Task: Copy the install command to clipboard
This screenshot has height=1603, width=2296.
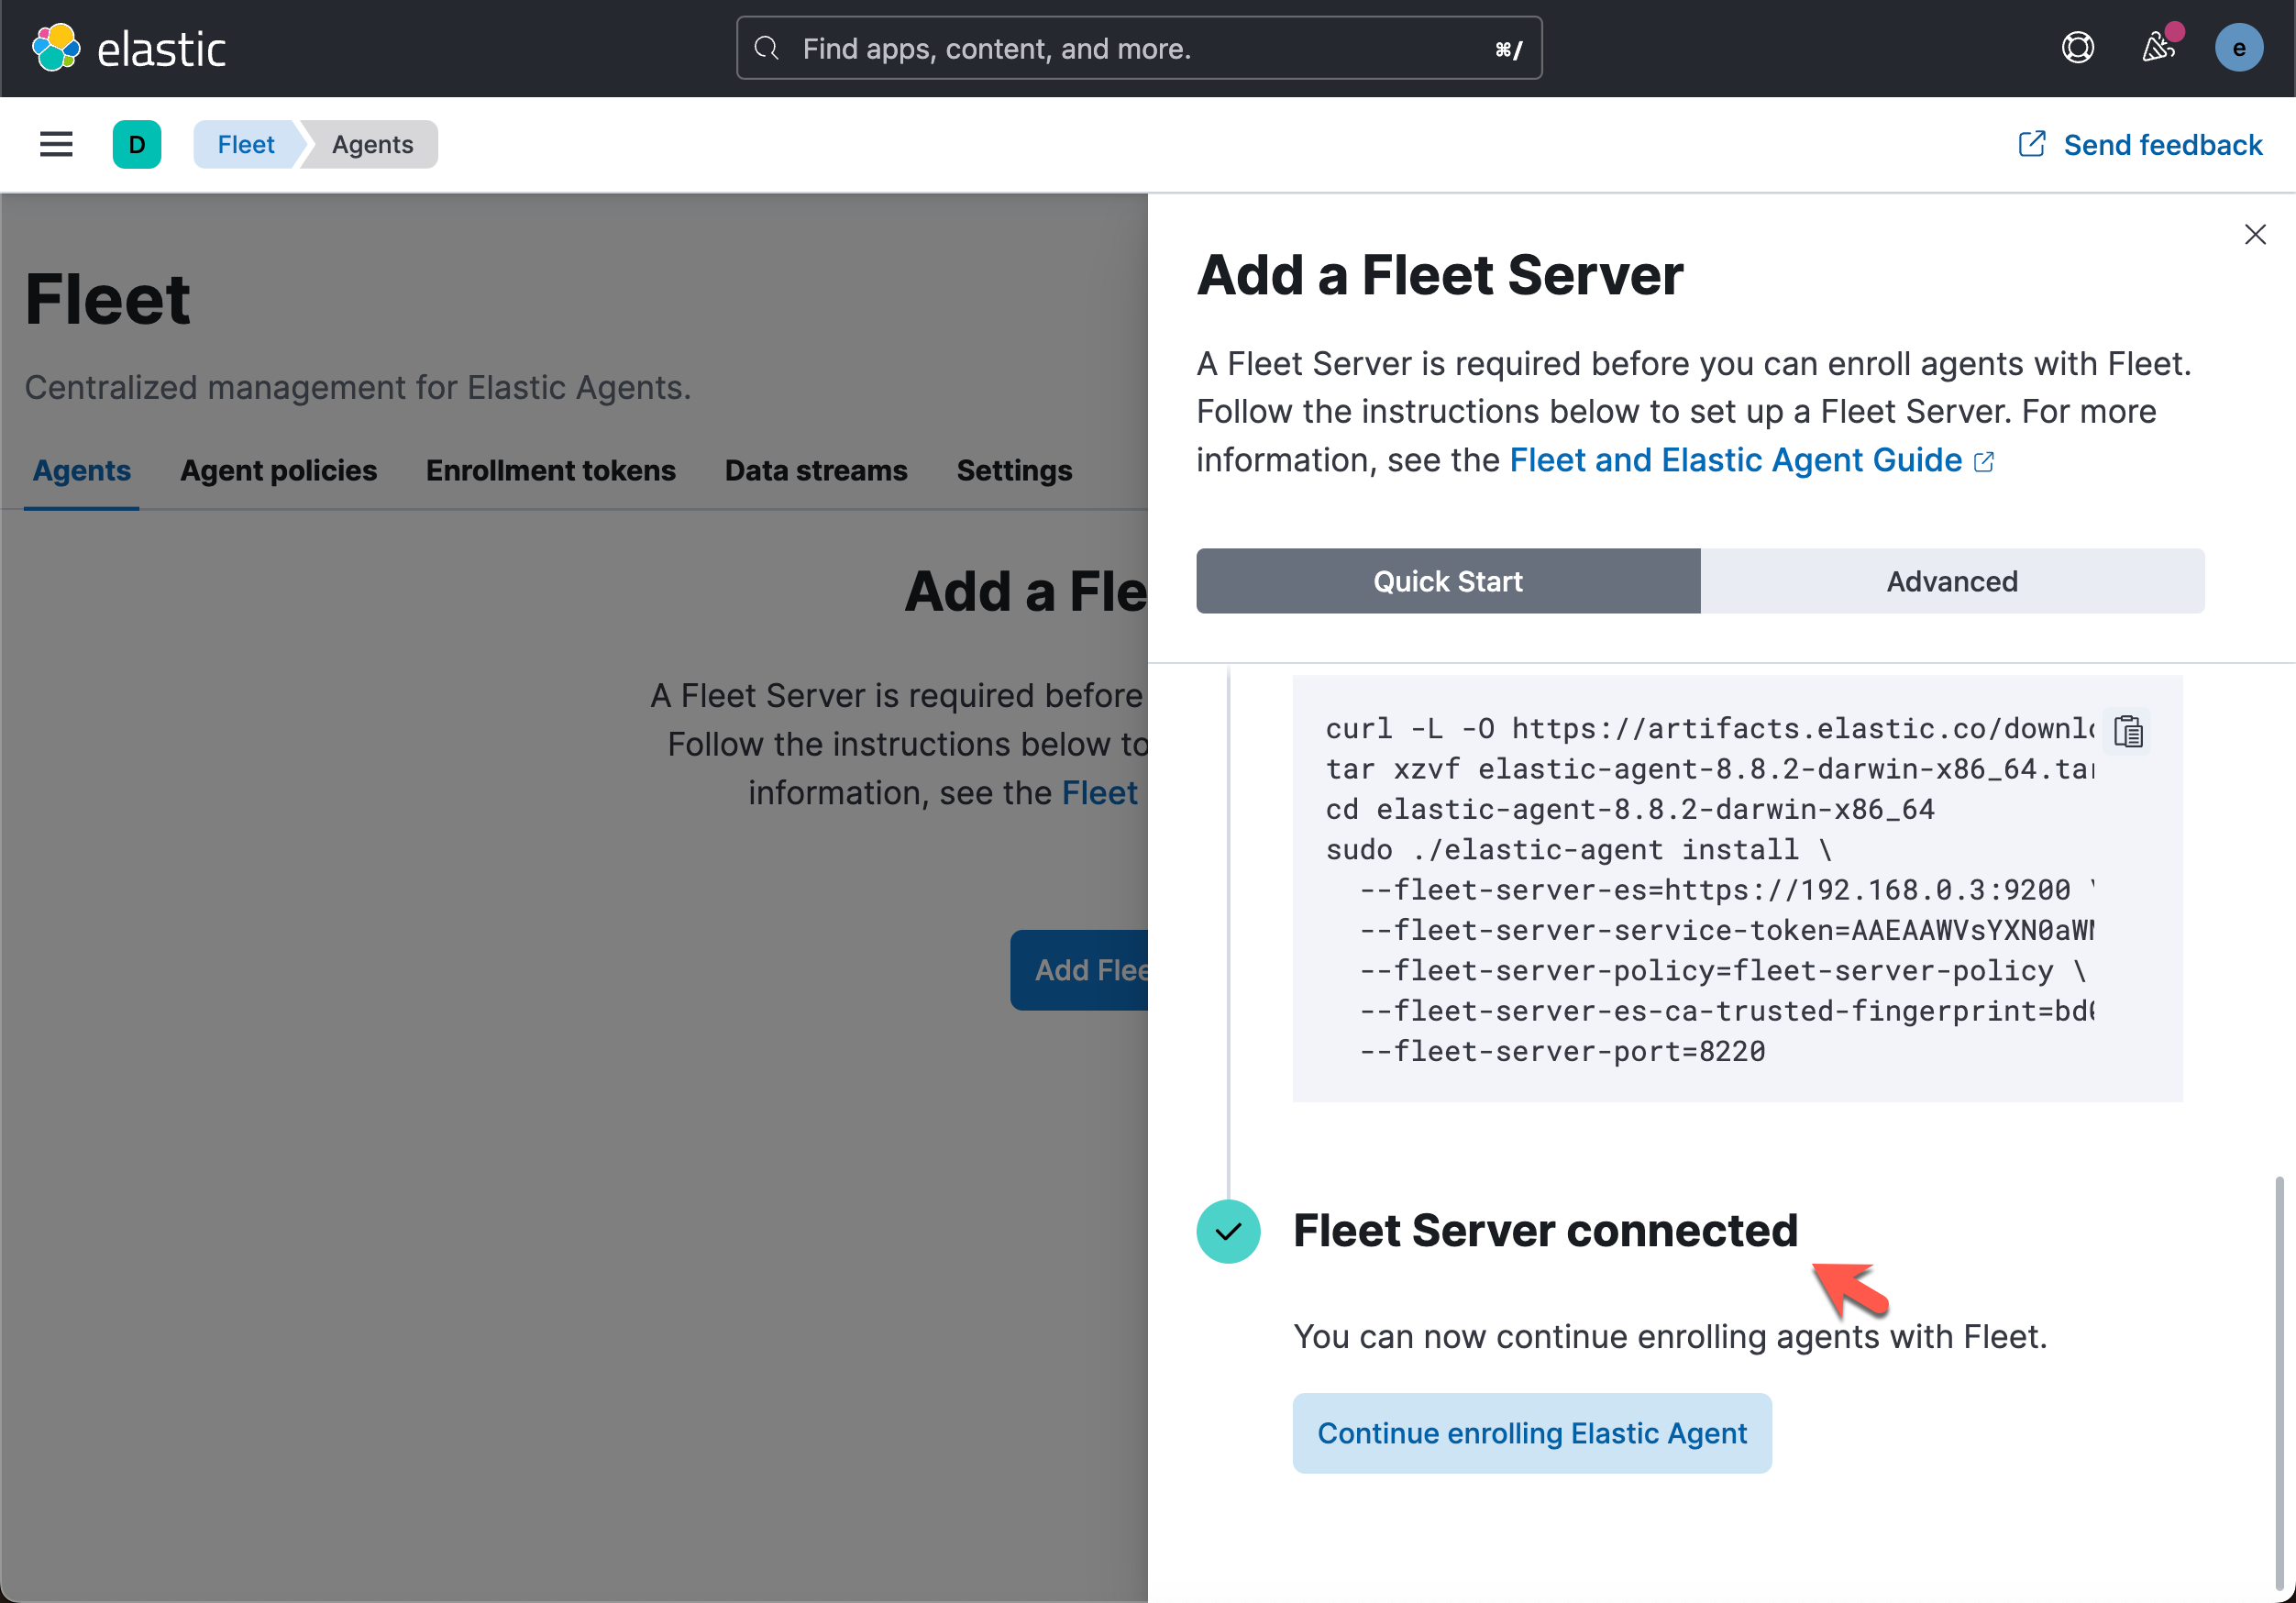Action: pyautogui.click(x=2127, y=732)
